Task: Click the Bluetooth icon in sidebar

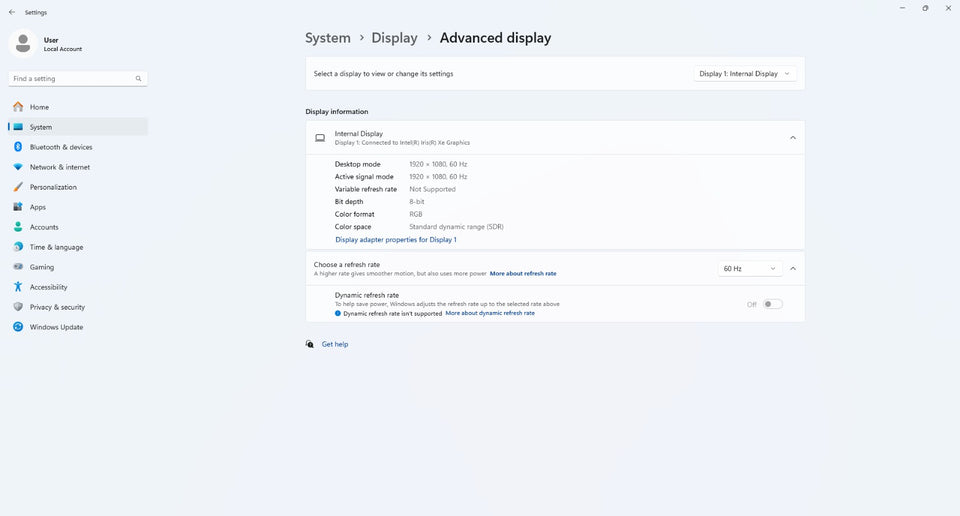Action: click(18, 147)
